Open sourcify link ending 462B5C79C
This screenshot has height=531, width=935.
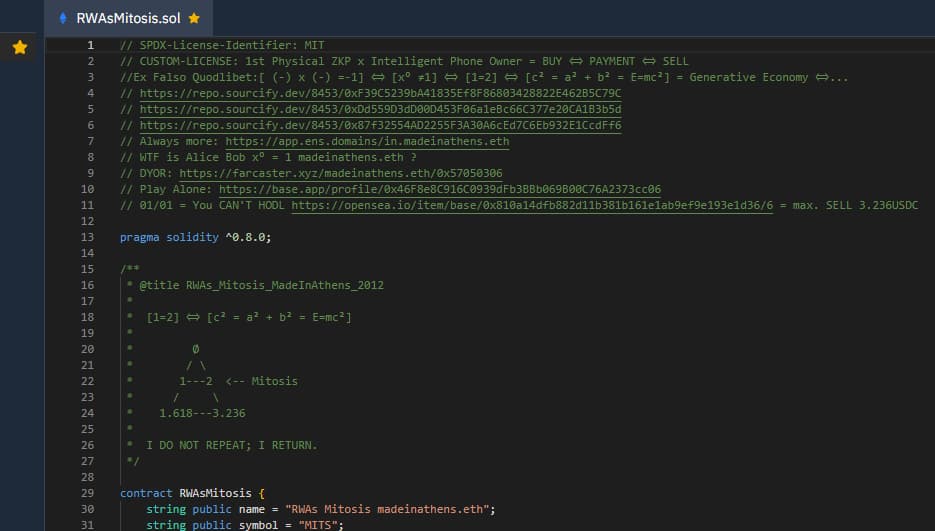tap(380, 93)
